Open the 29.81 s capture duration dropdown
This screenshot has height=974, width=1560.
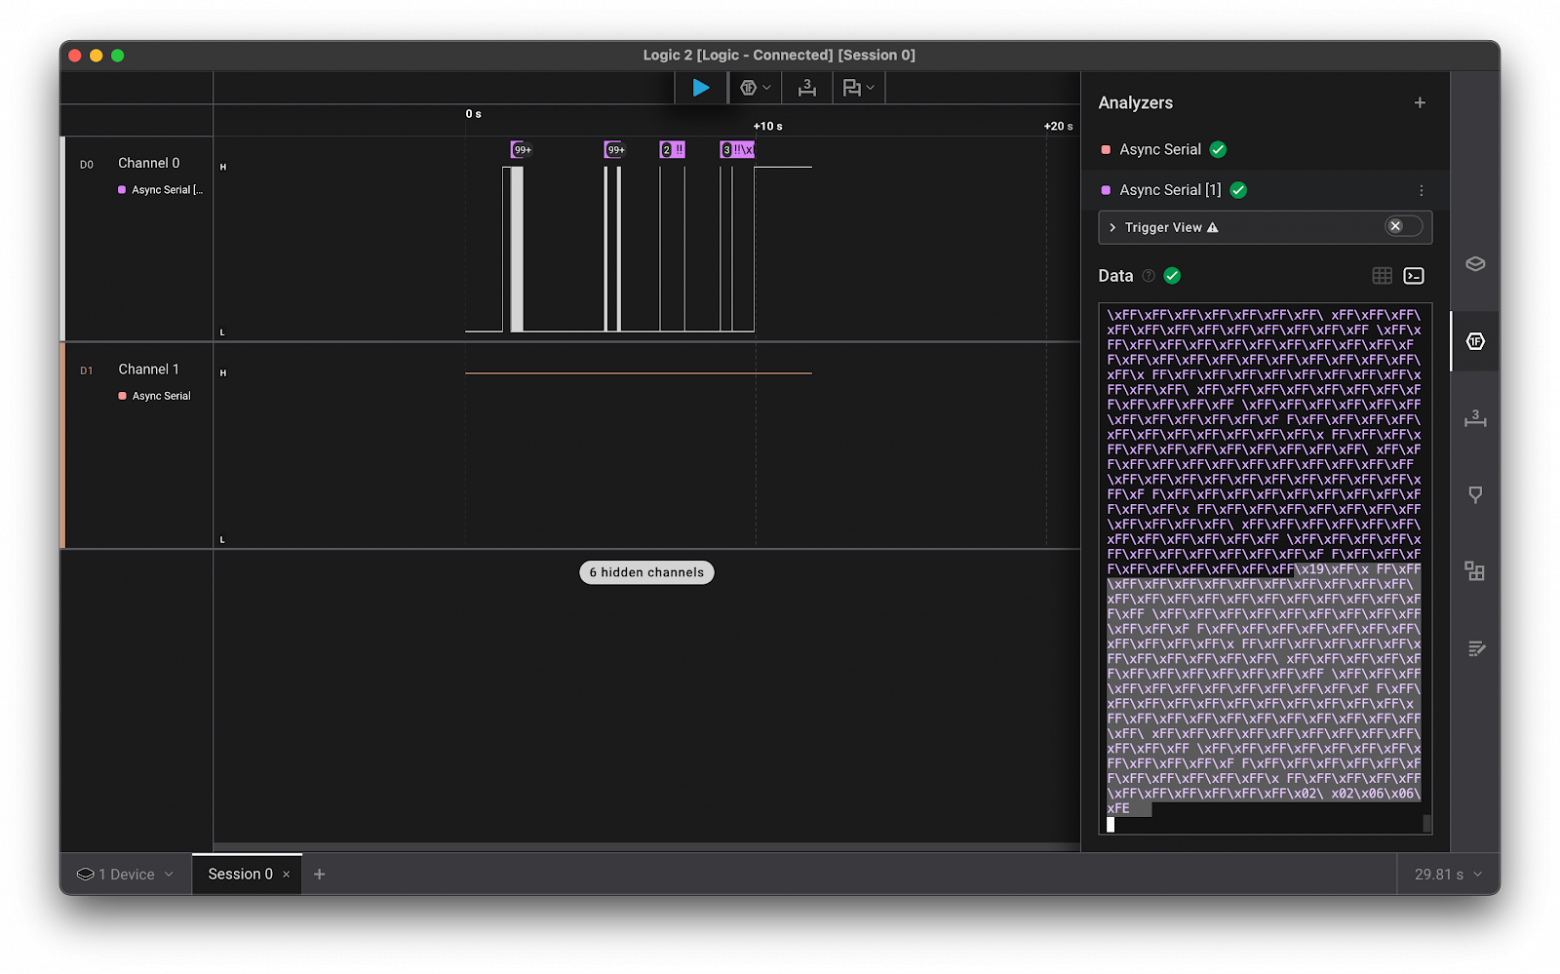(x=1449, y=874)
